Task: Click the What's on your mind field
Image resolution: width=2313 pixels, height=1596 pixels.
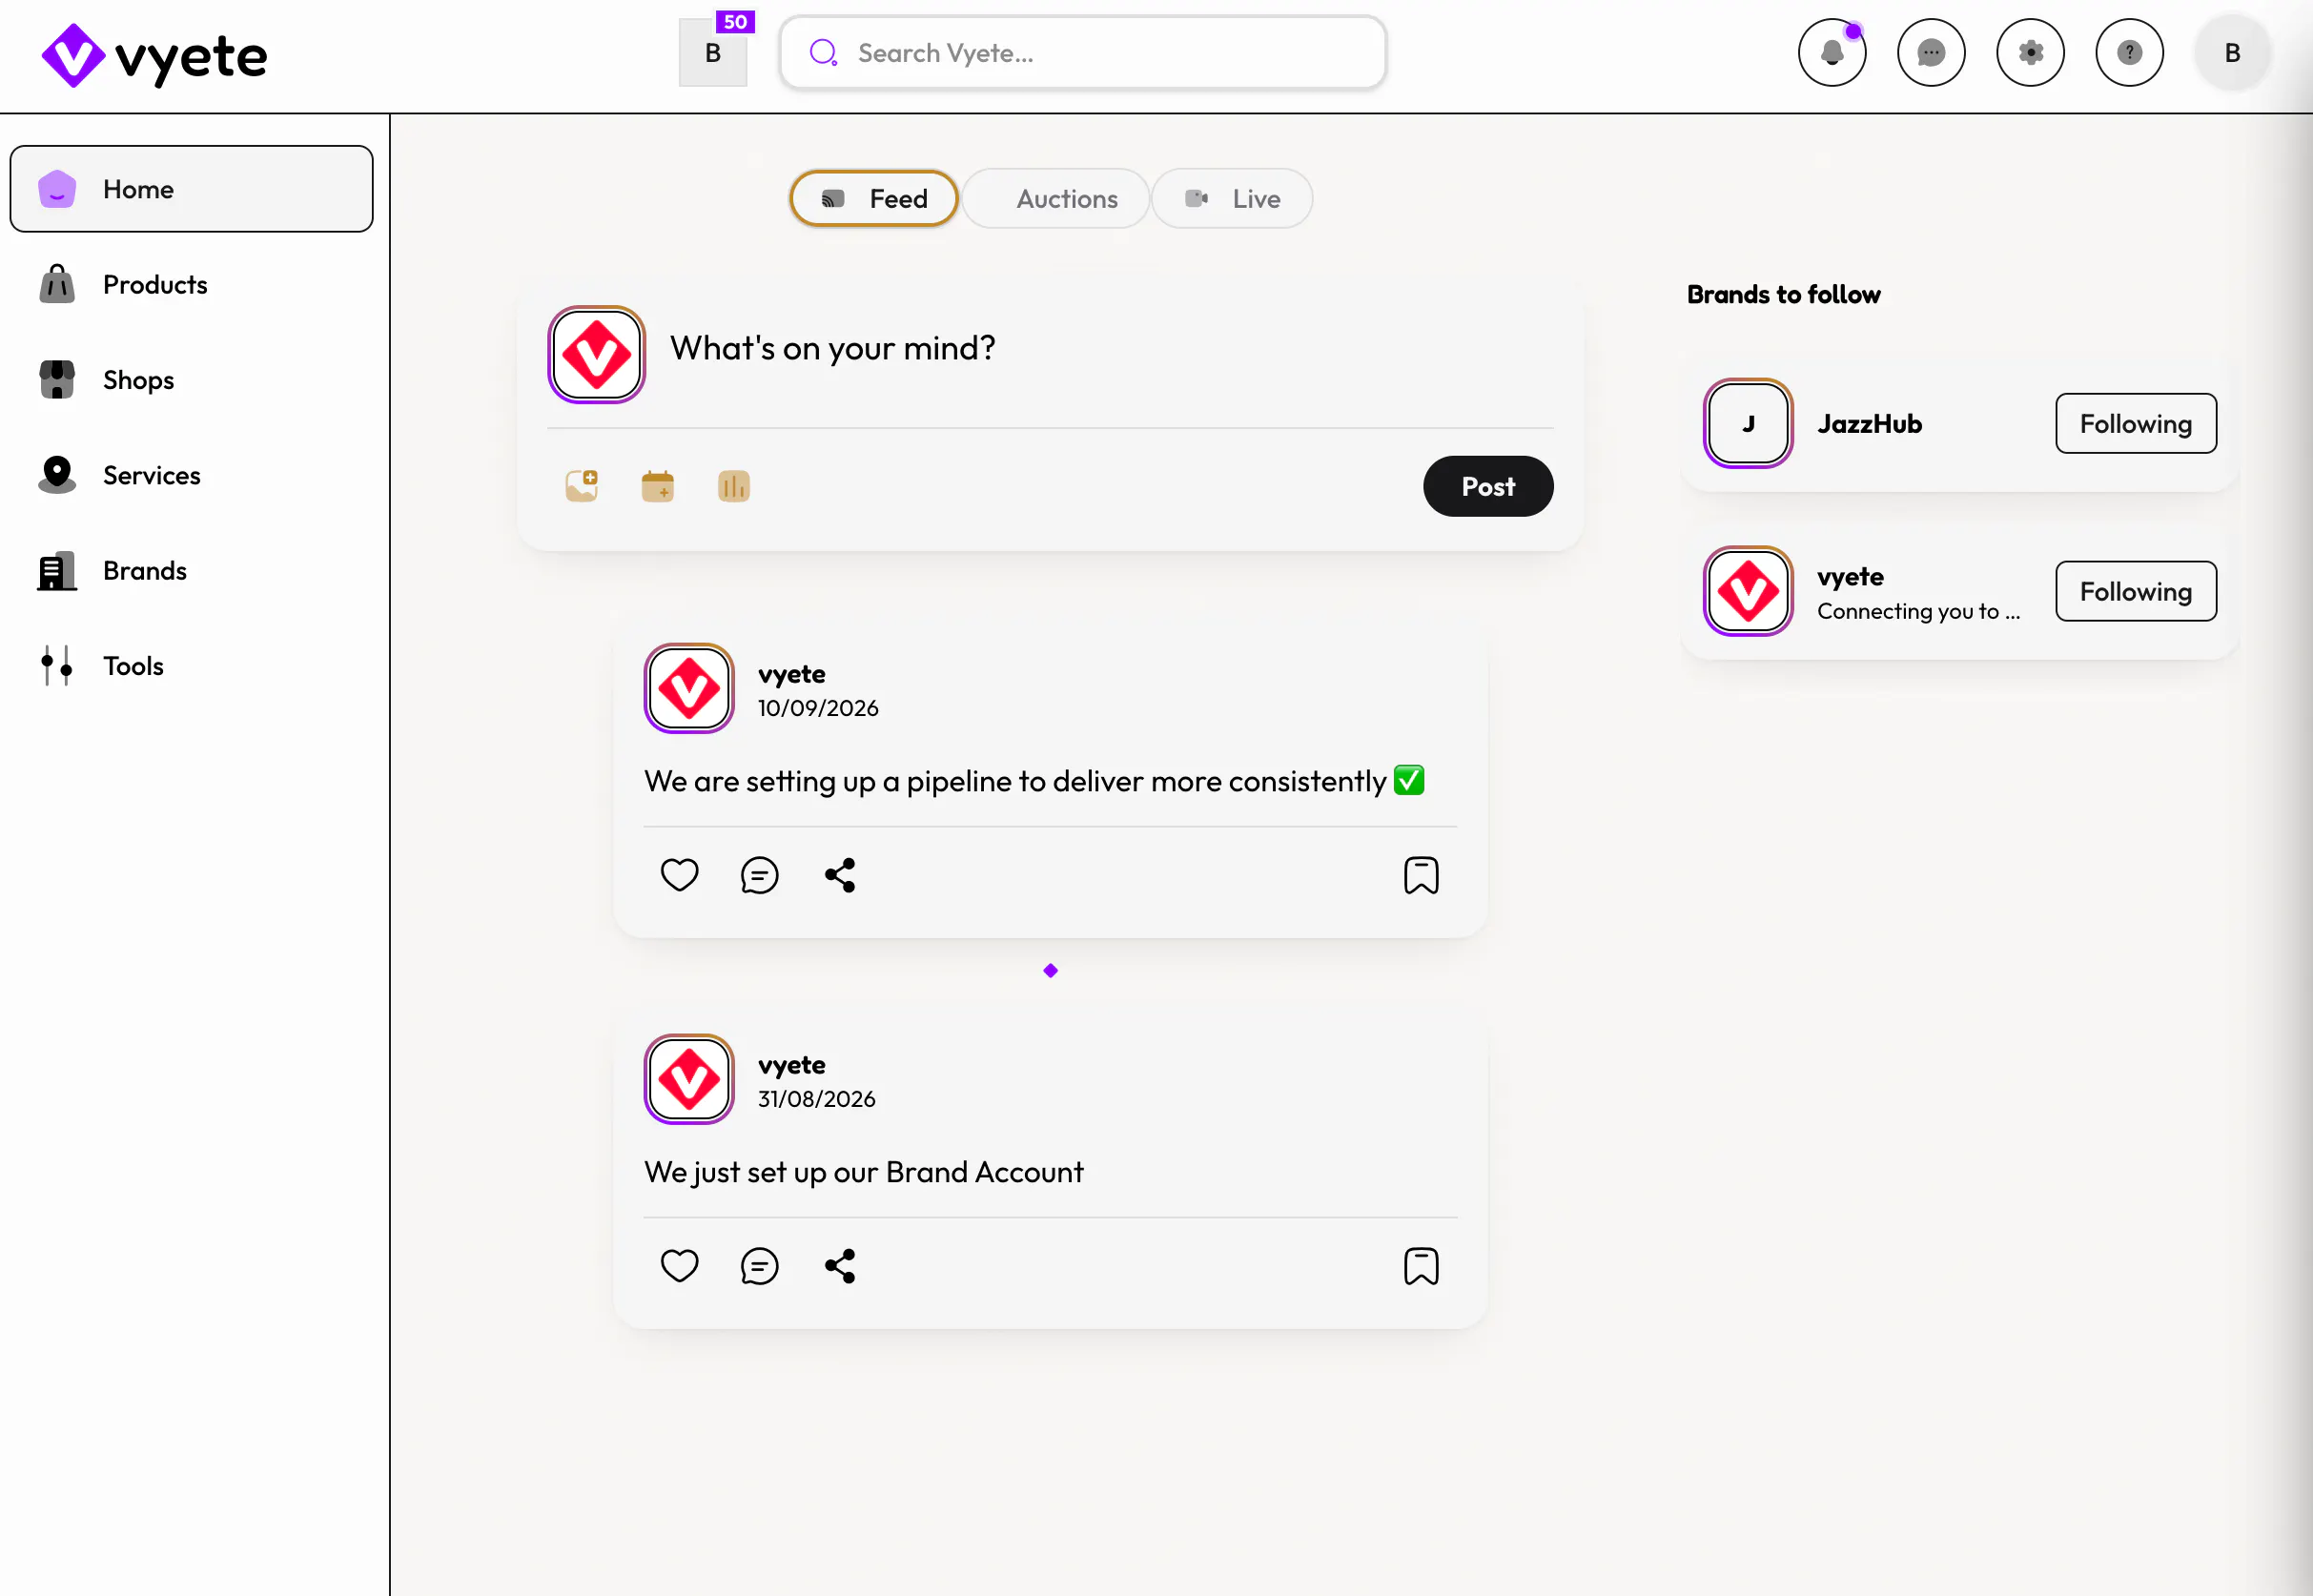Action: point(1110,349)
